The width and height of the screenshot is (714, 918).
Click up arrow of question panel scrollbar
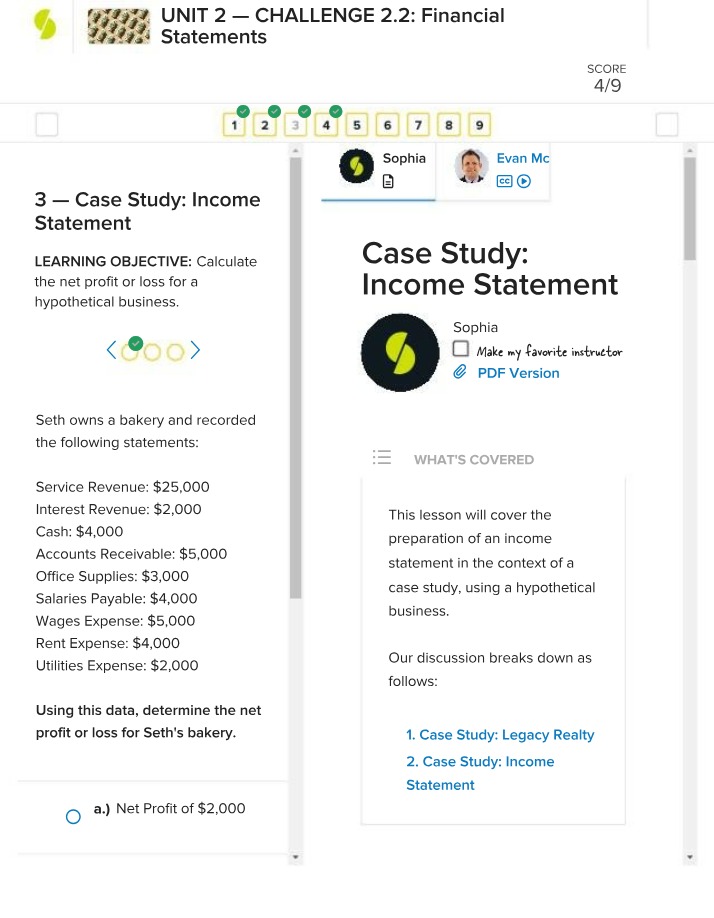pyautogui.click(x=296, y=150)
